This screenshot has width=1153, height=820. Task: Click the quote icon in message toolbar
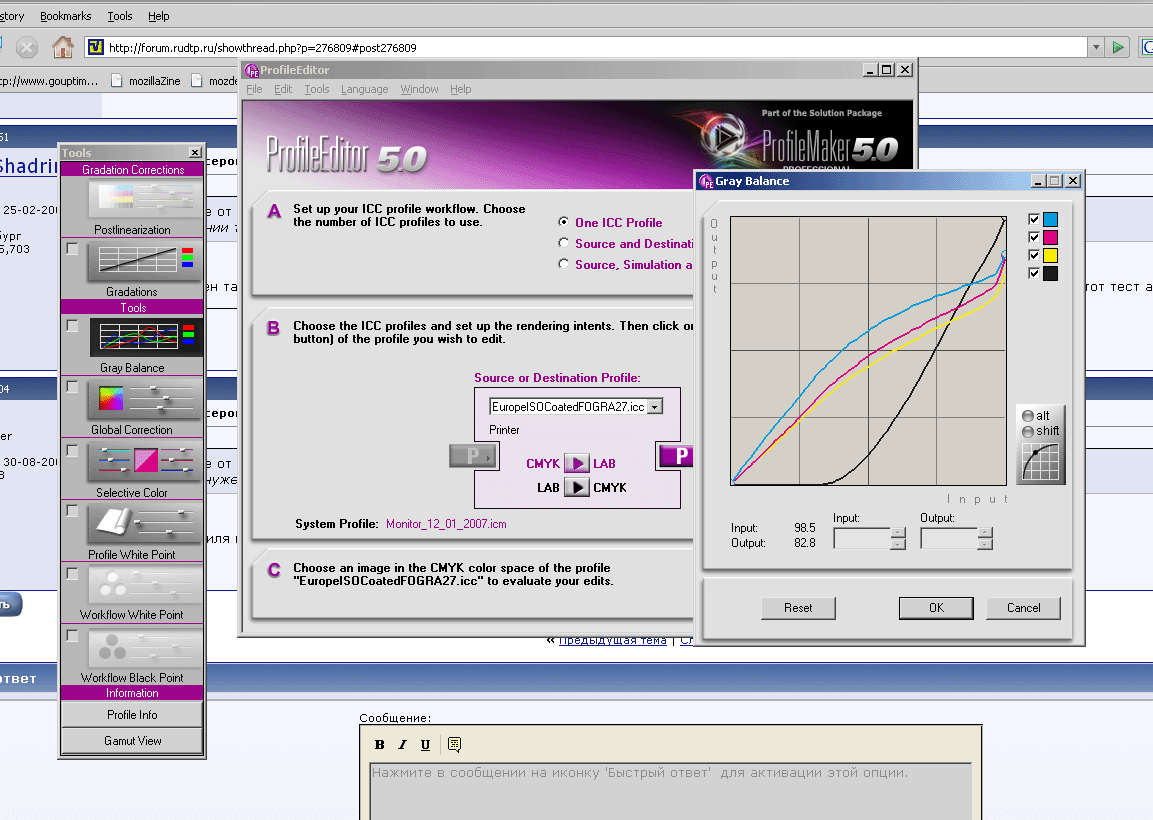[454, 744]
